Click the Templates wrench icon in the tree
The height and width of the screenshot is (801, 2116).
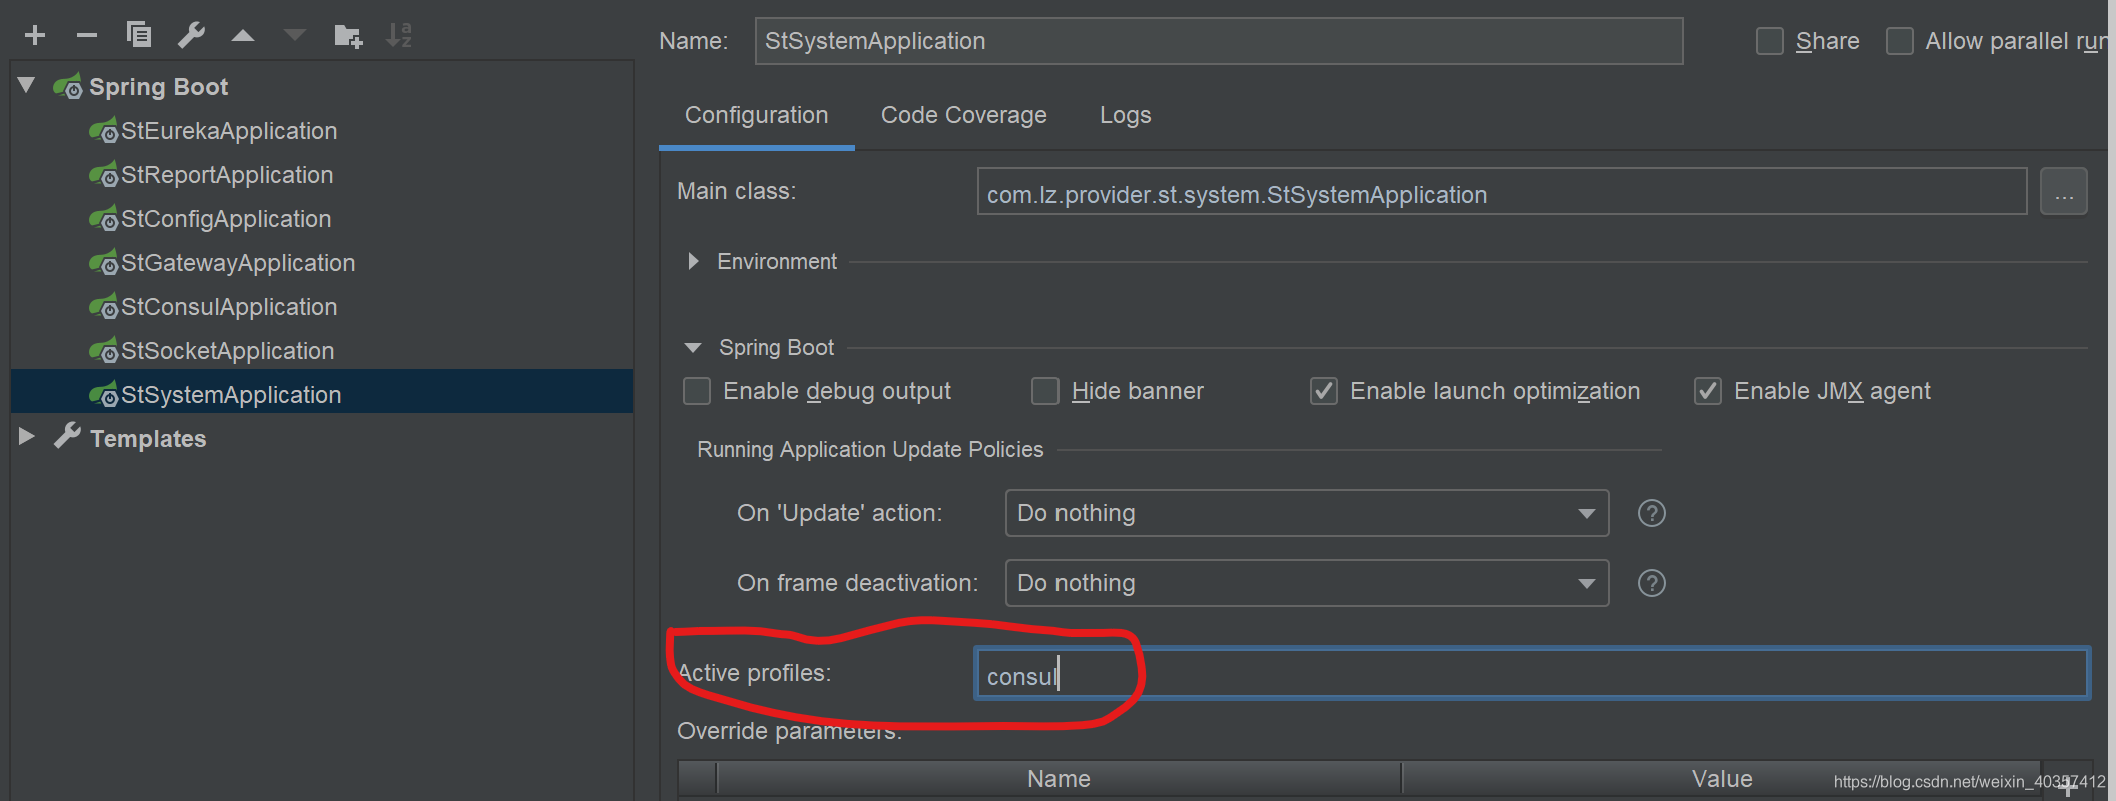click(67, 436)
